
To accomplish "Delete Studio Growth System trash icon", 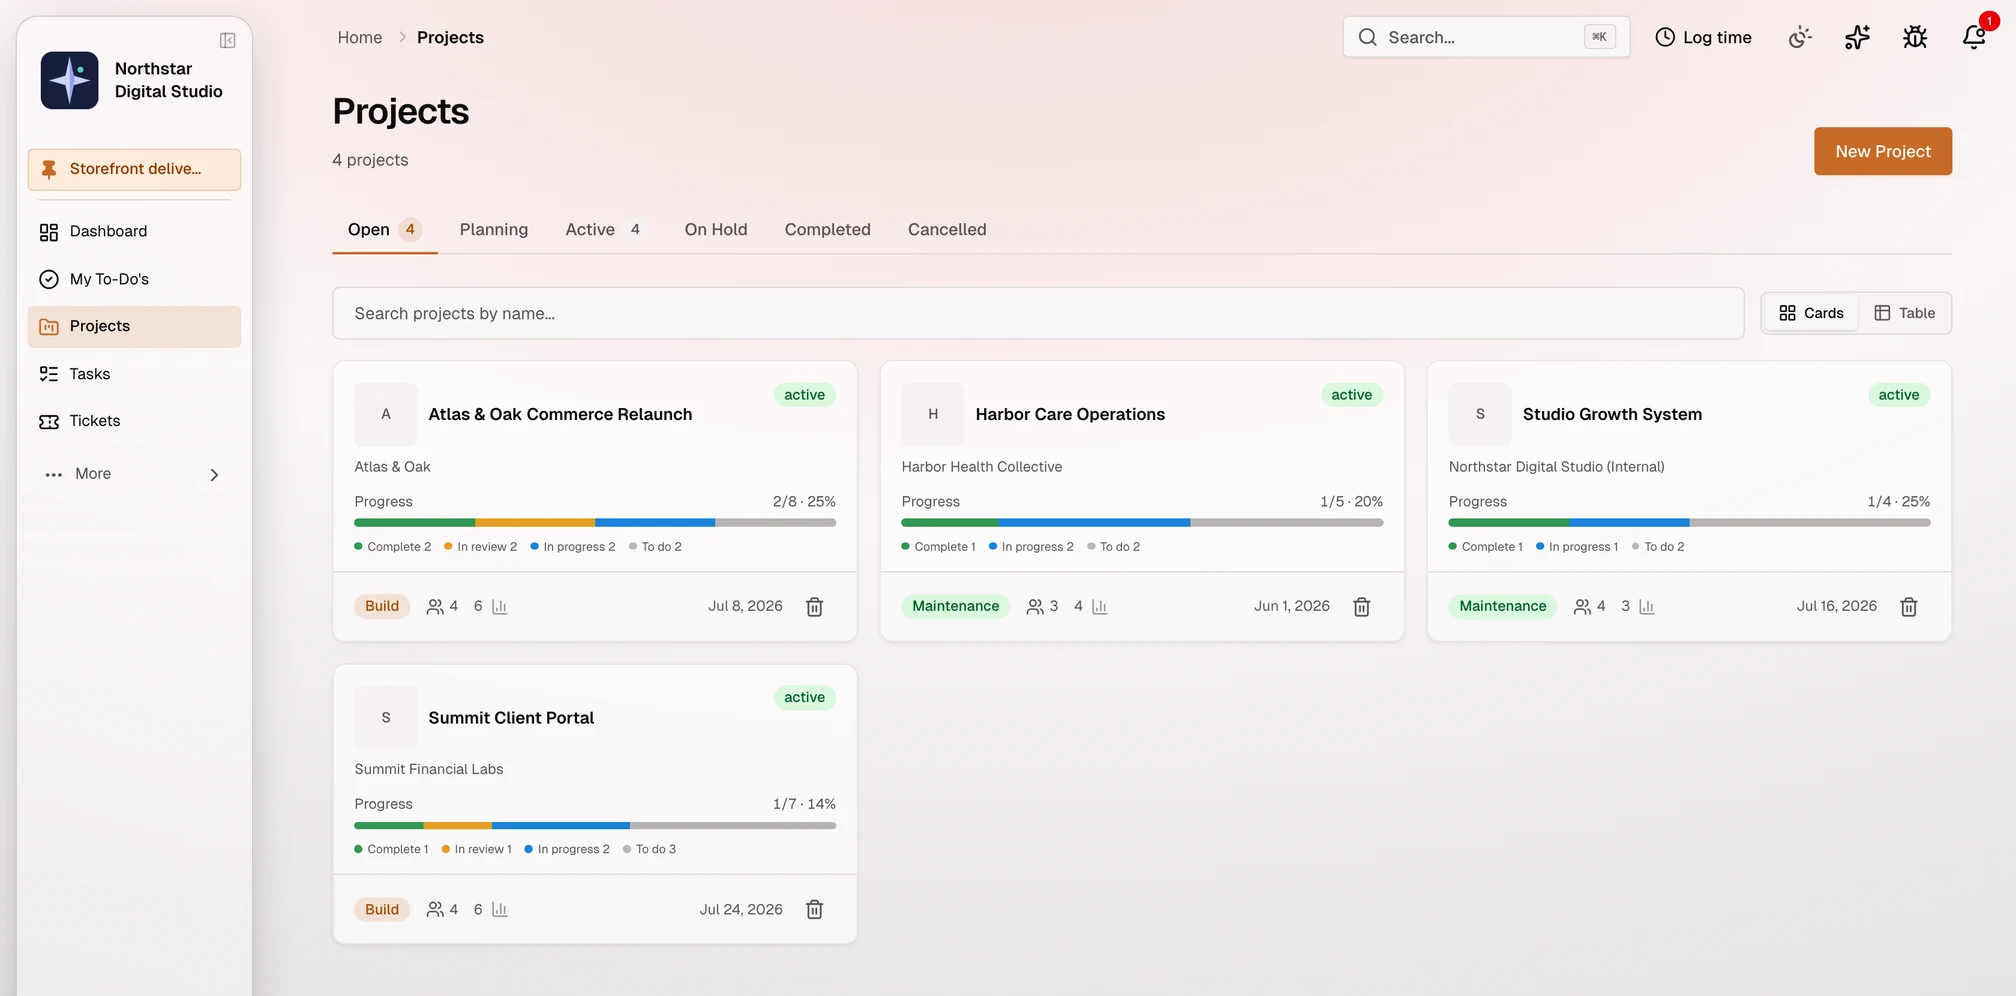I will [1909, 607].
